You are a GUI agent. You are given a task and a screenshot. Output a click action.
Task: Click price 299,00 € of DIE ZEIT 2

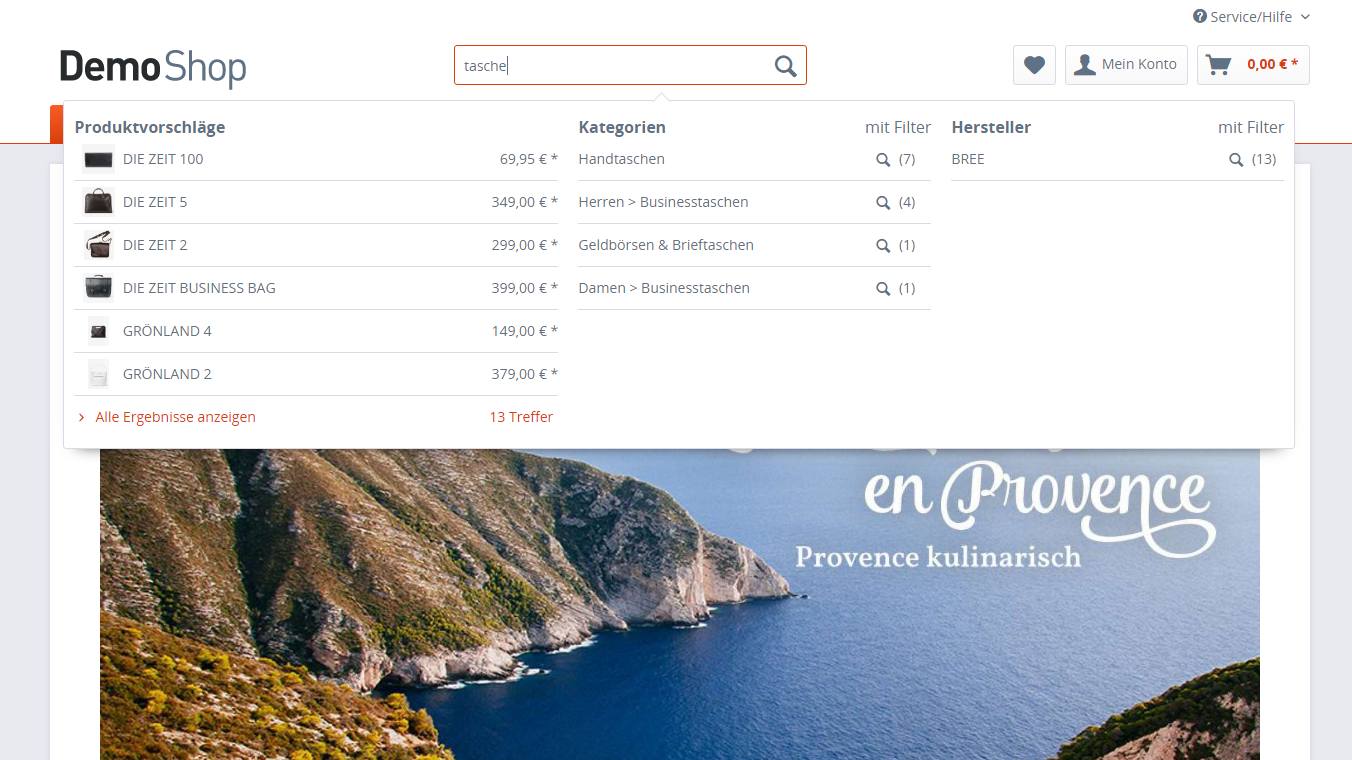[524, 245]
